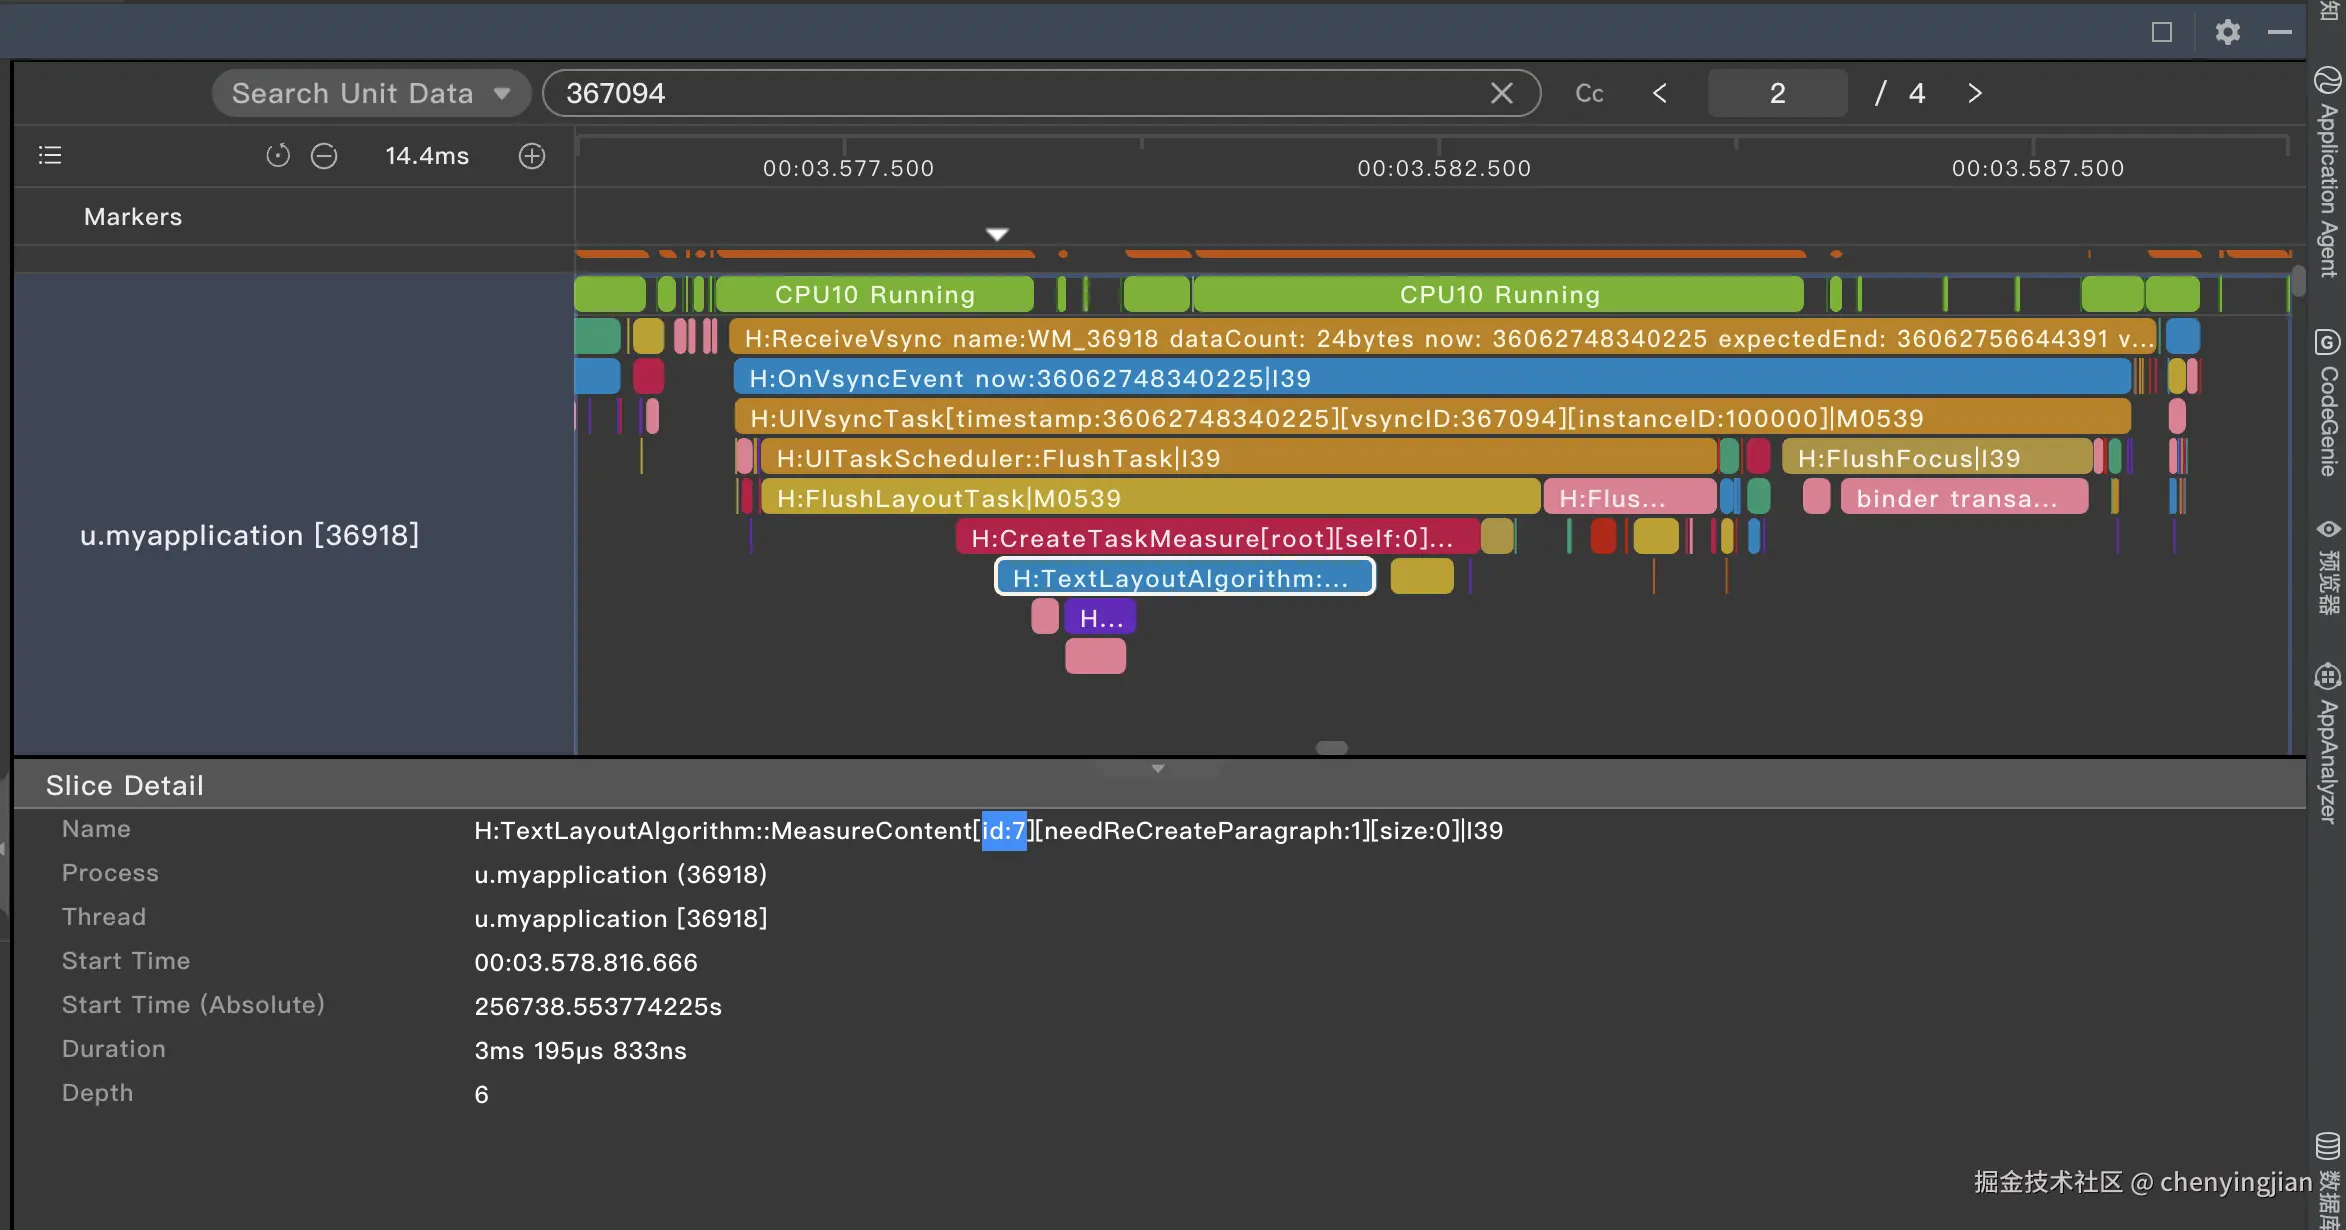The width and height of the screenshot is (2346, 1230).
Task: Collapse the Slice Detail panel using the divider arrow
Action: point(1158,769)
